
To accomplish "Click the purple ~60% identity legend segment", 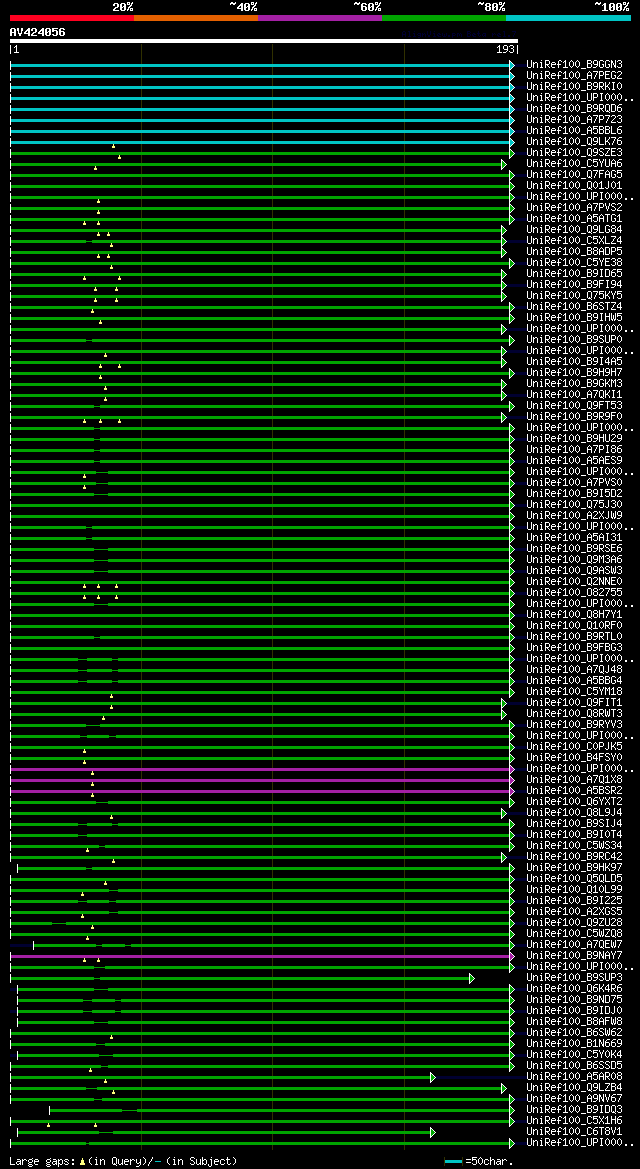I will tap(320, 17).
